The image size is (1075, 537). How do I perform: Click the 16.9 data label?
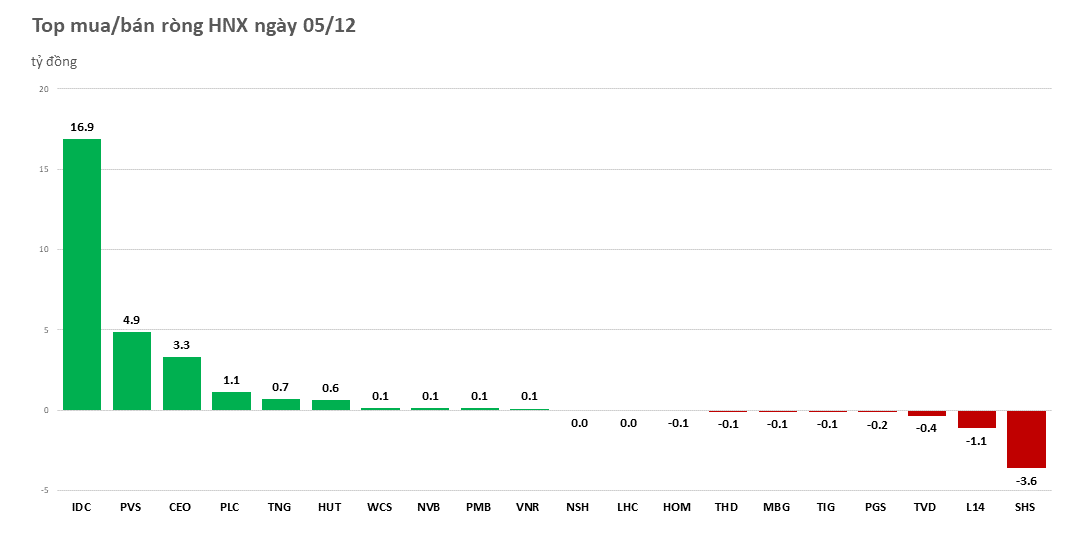pos(82,127)
